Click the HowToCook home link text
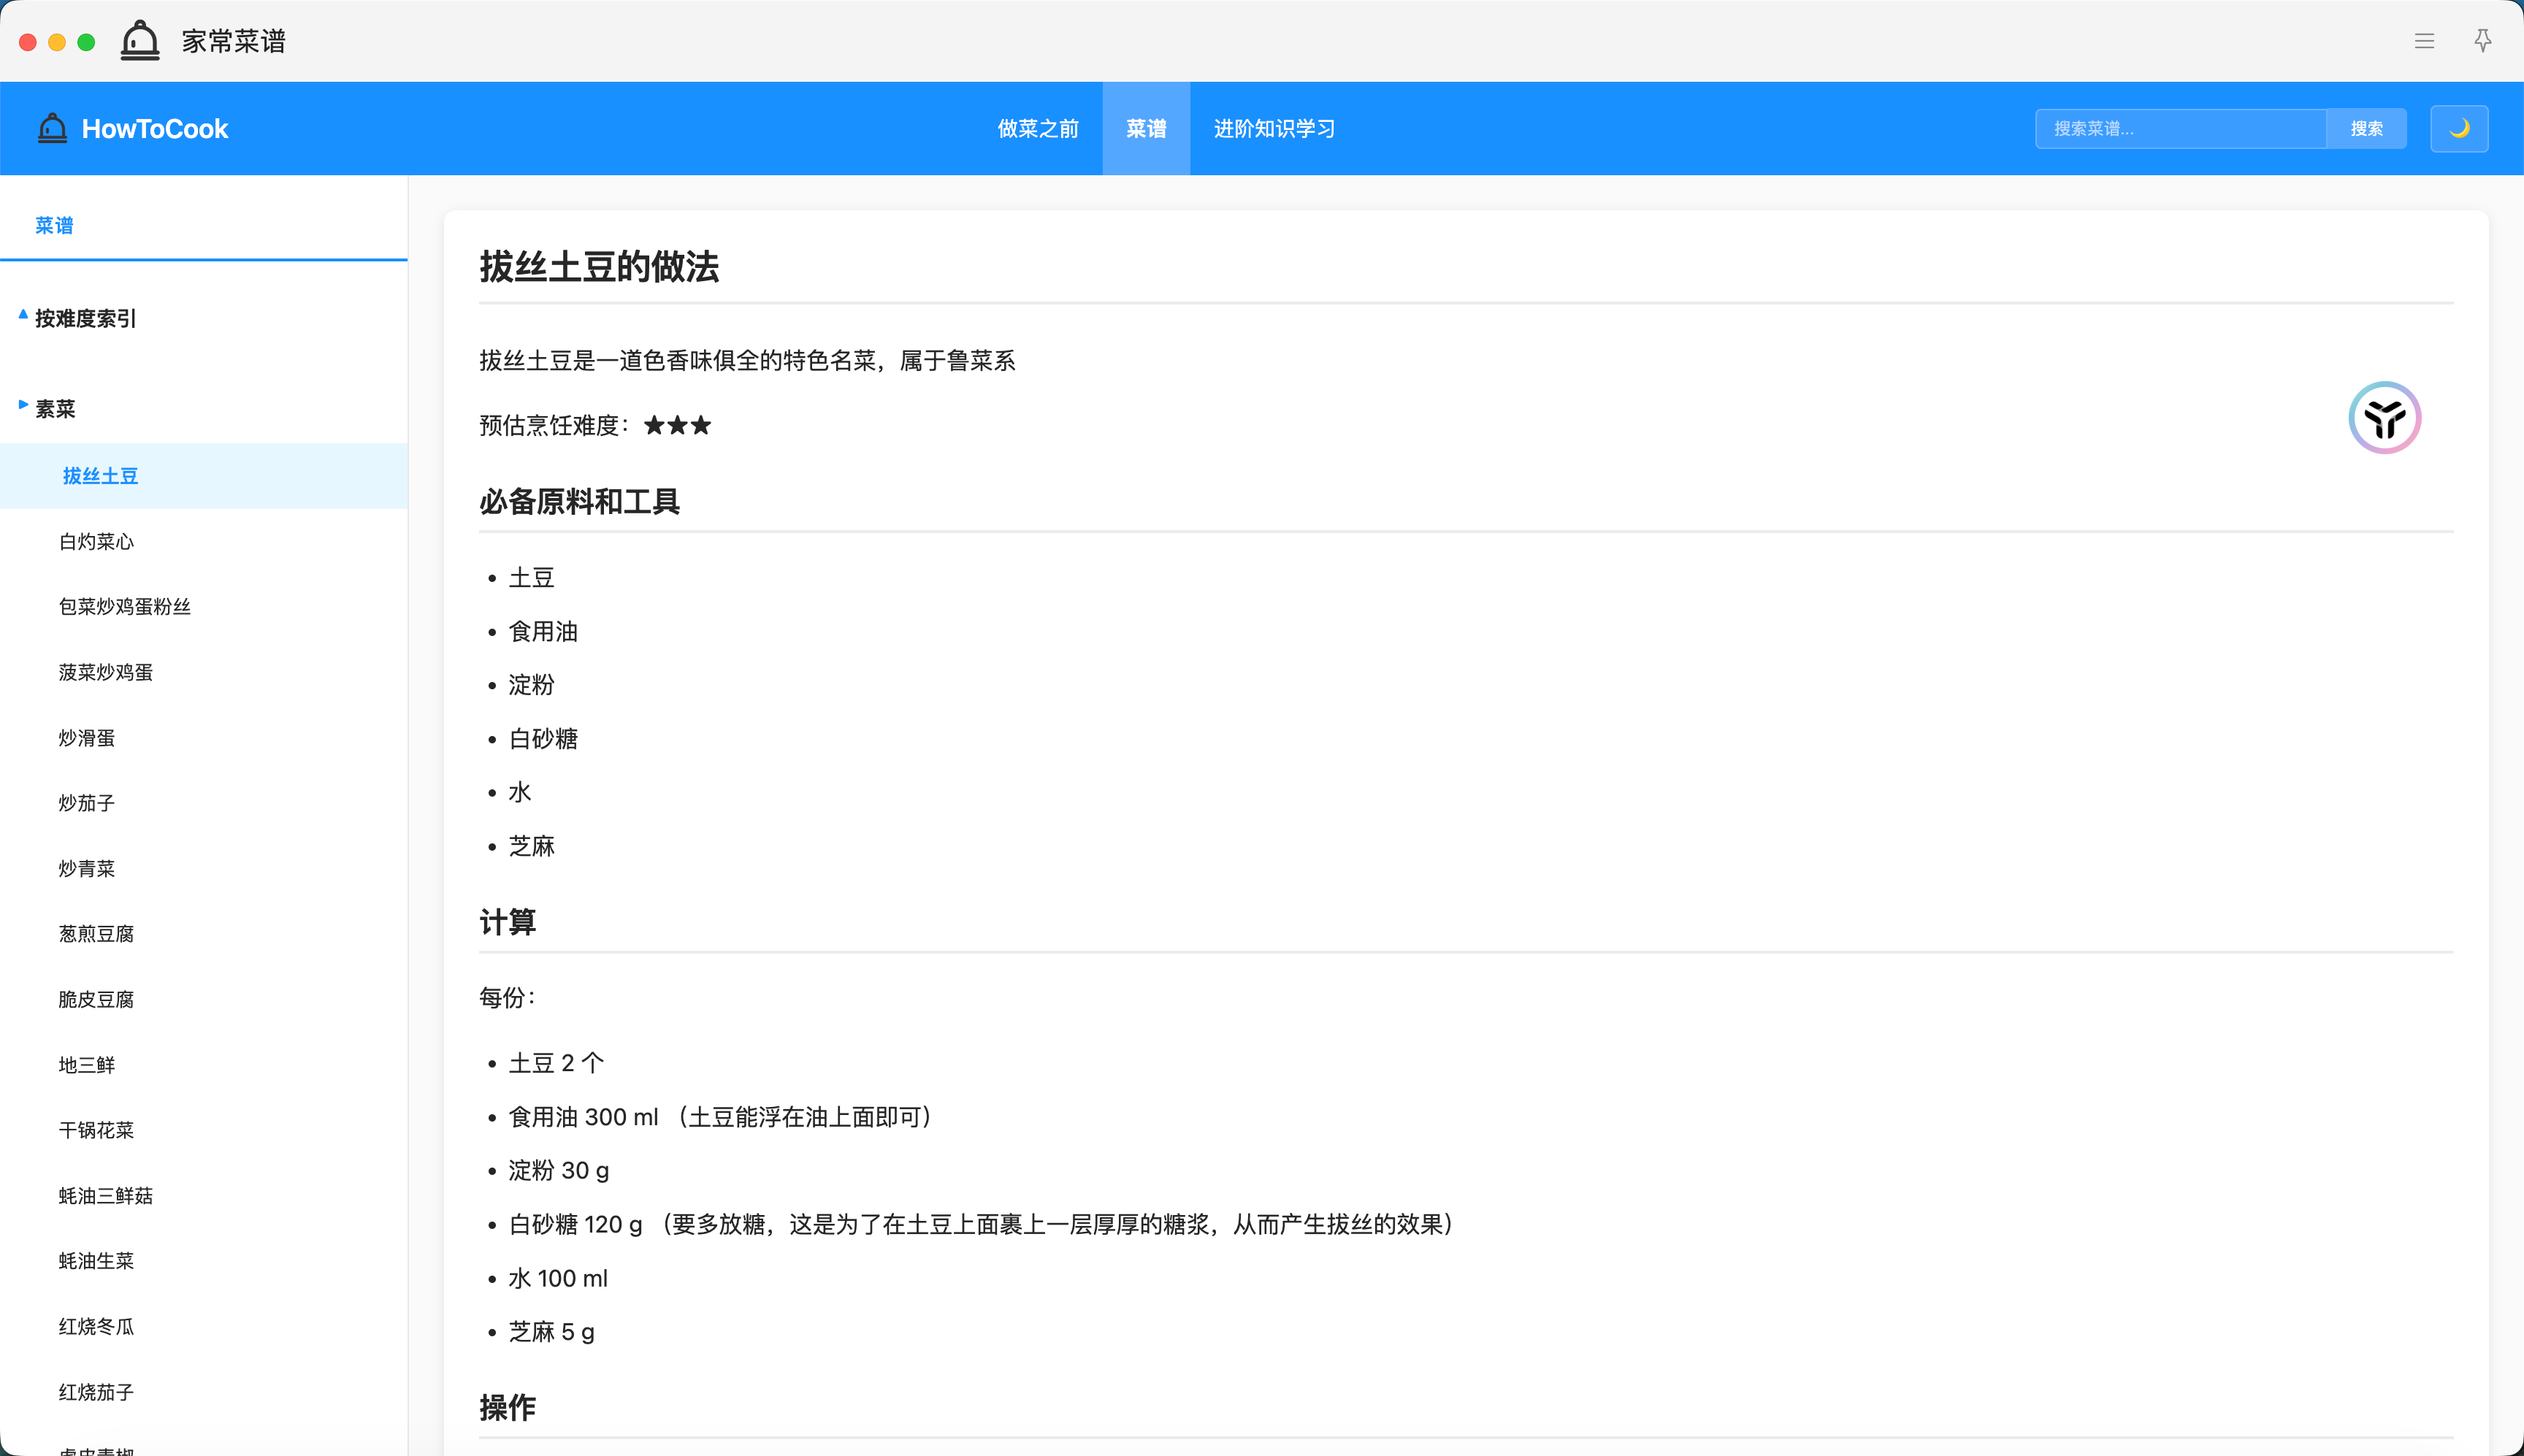 click(x=155, y=128)
